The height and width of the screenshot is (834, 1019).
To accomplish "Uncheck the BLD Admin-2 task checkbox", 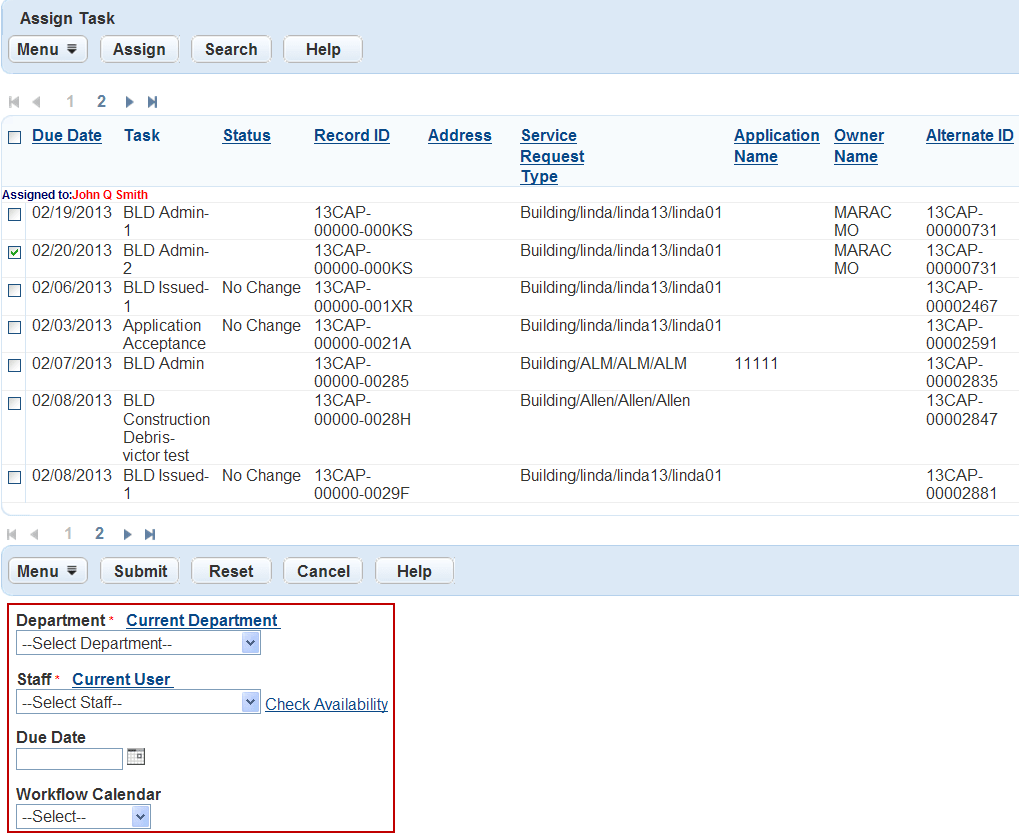I will pos(14,253).
